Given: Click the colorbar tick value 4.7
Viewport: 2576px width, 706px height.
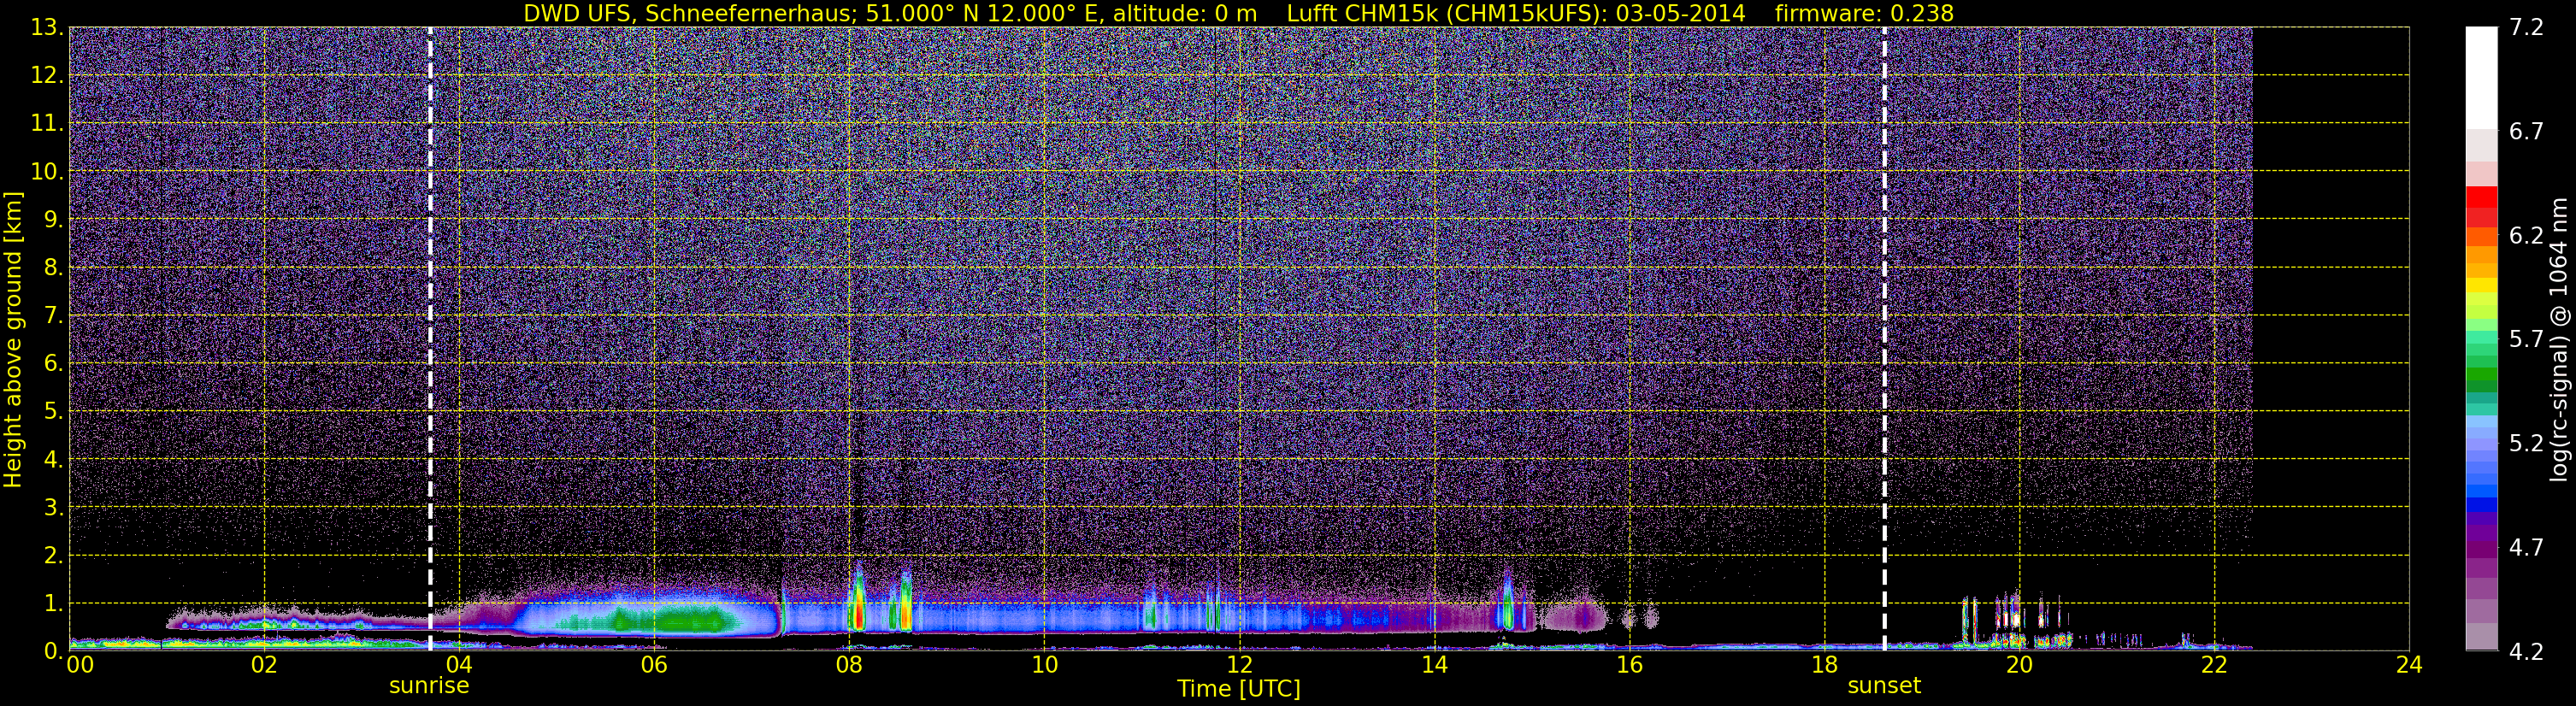Looking at the screenshot, I should click(2526, 548).
